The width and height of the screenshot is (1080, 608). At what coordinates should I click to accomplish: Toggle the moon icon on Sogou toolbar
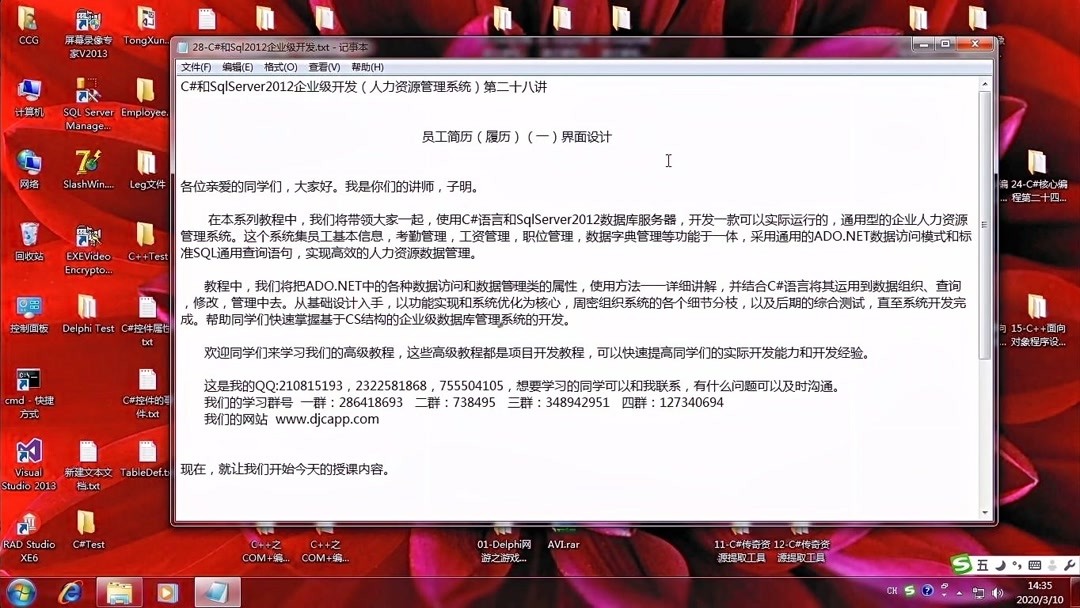tap(1000, 564)
